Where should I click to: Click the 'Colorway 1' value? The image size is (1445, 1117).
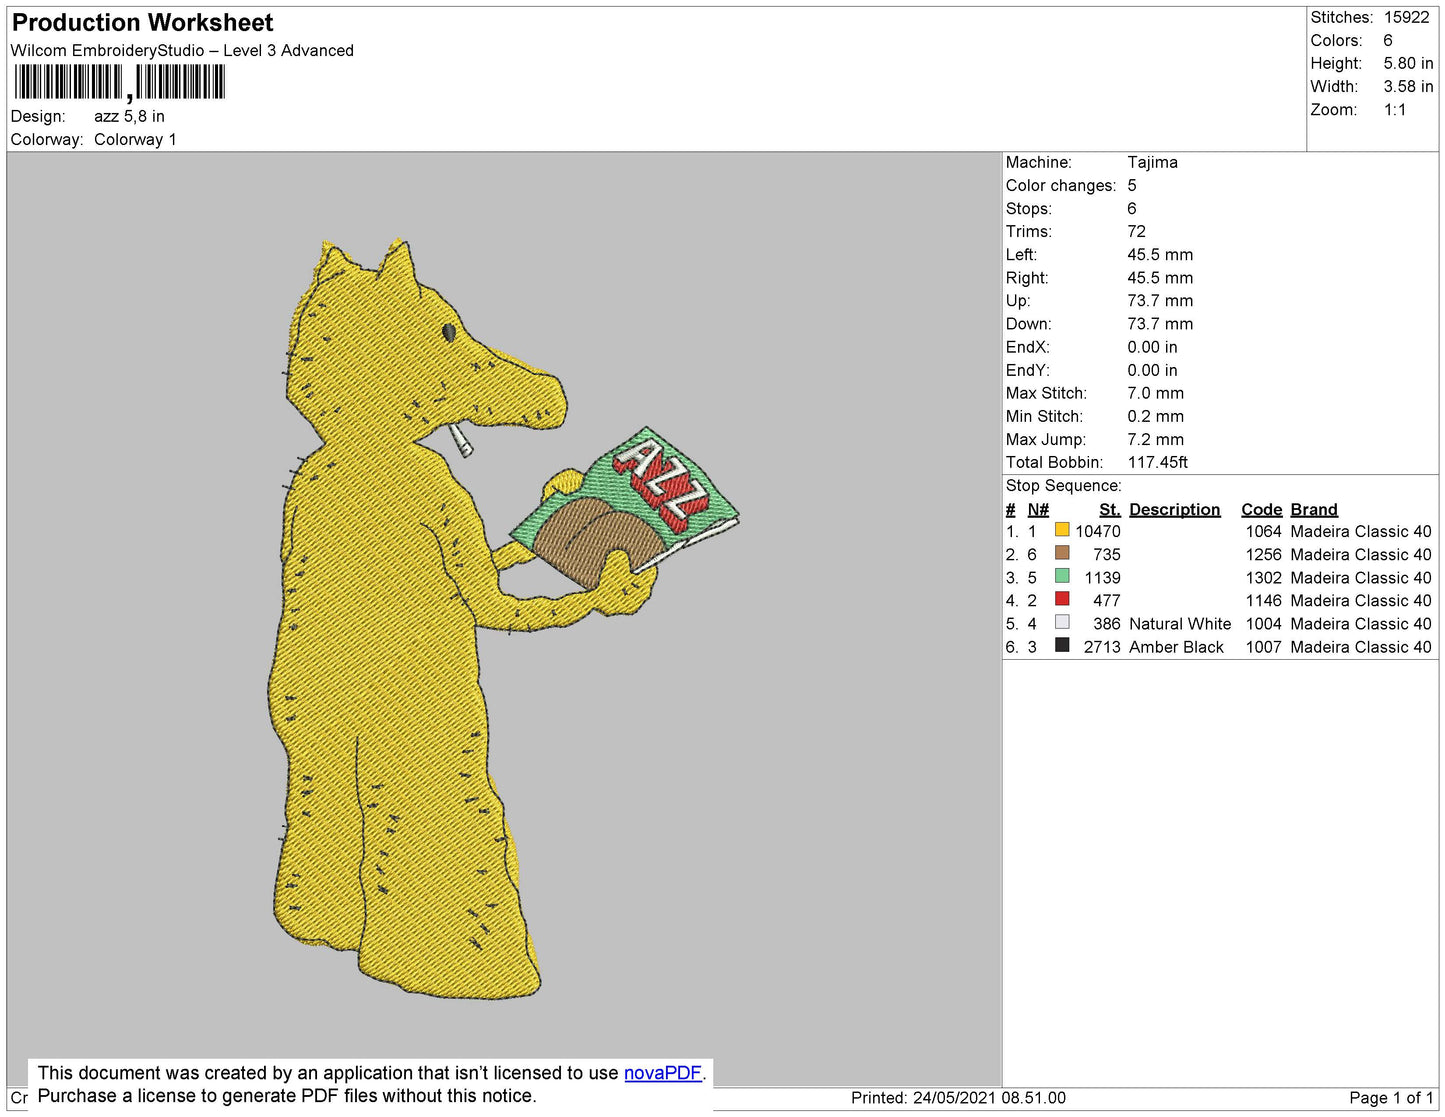135,139
